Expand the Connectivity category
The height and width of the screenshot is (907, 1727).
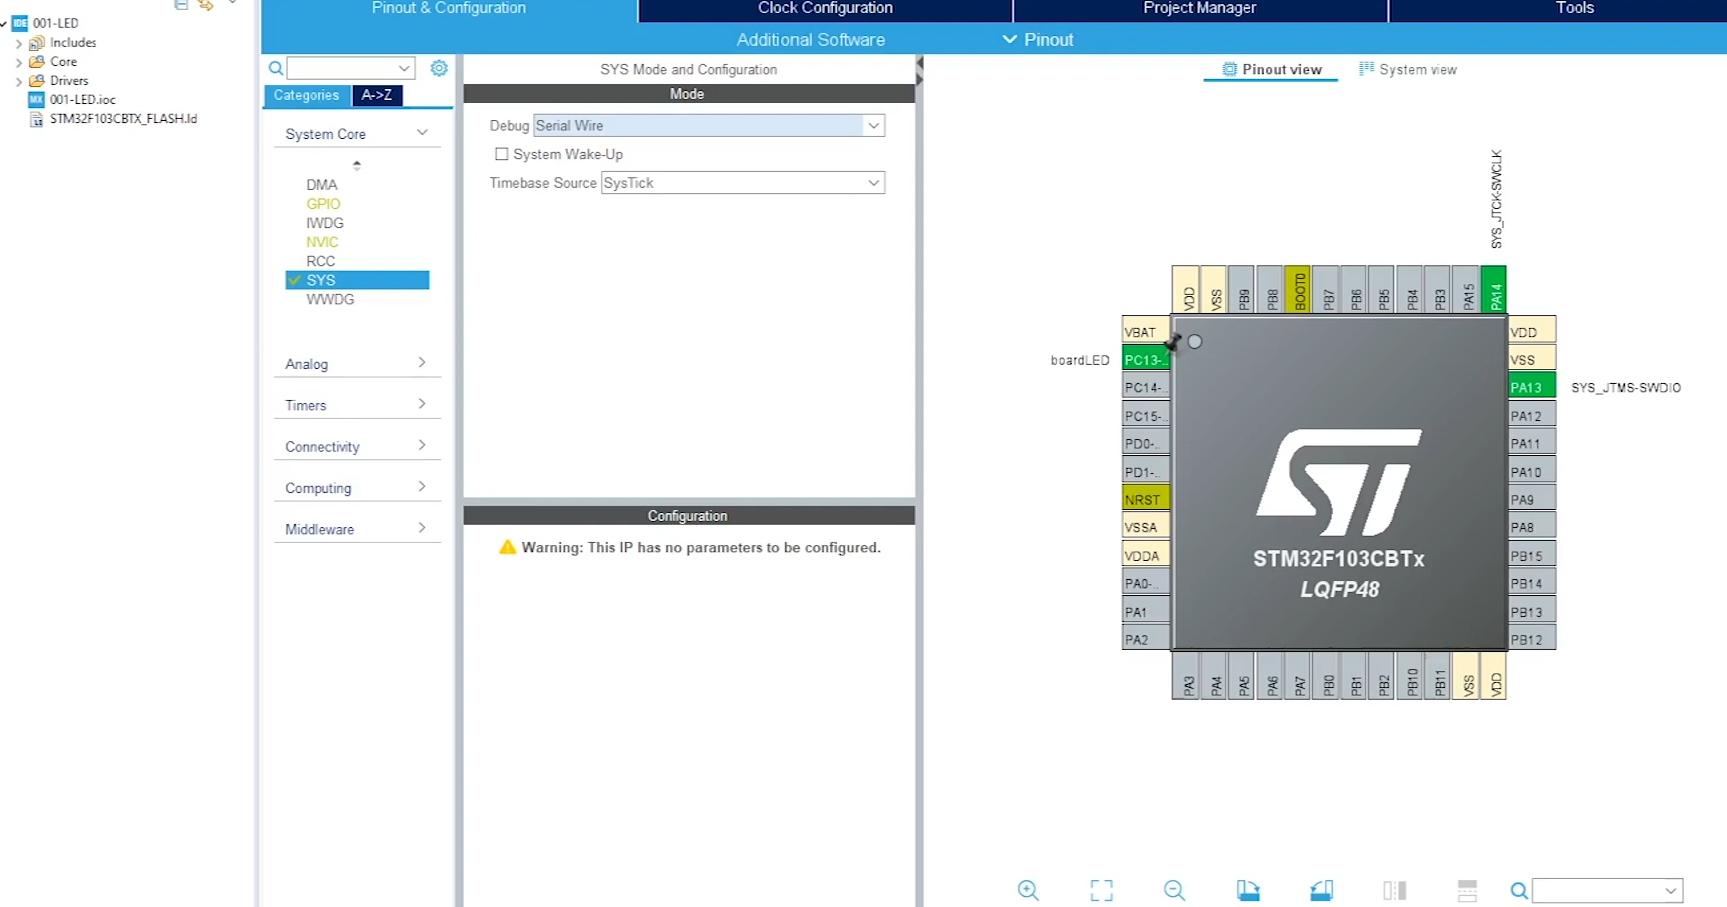(356, 446)
